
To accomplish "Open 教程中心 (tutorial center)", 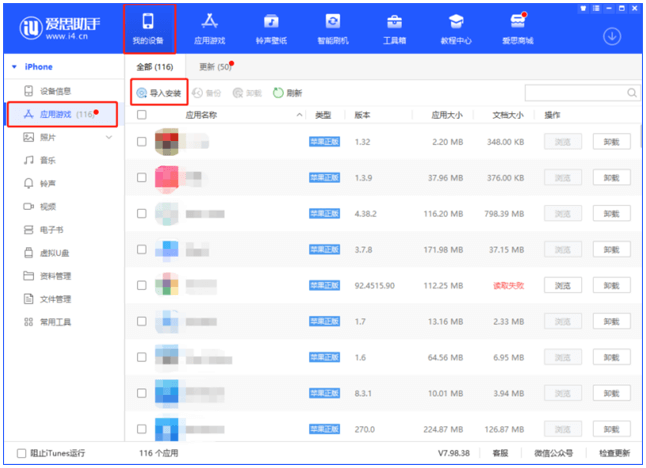I will [x=455, y=28].
